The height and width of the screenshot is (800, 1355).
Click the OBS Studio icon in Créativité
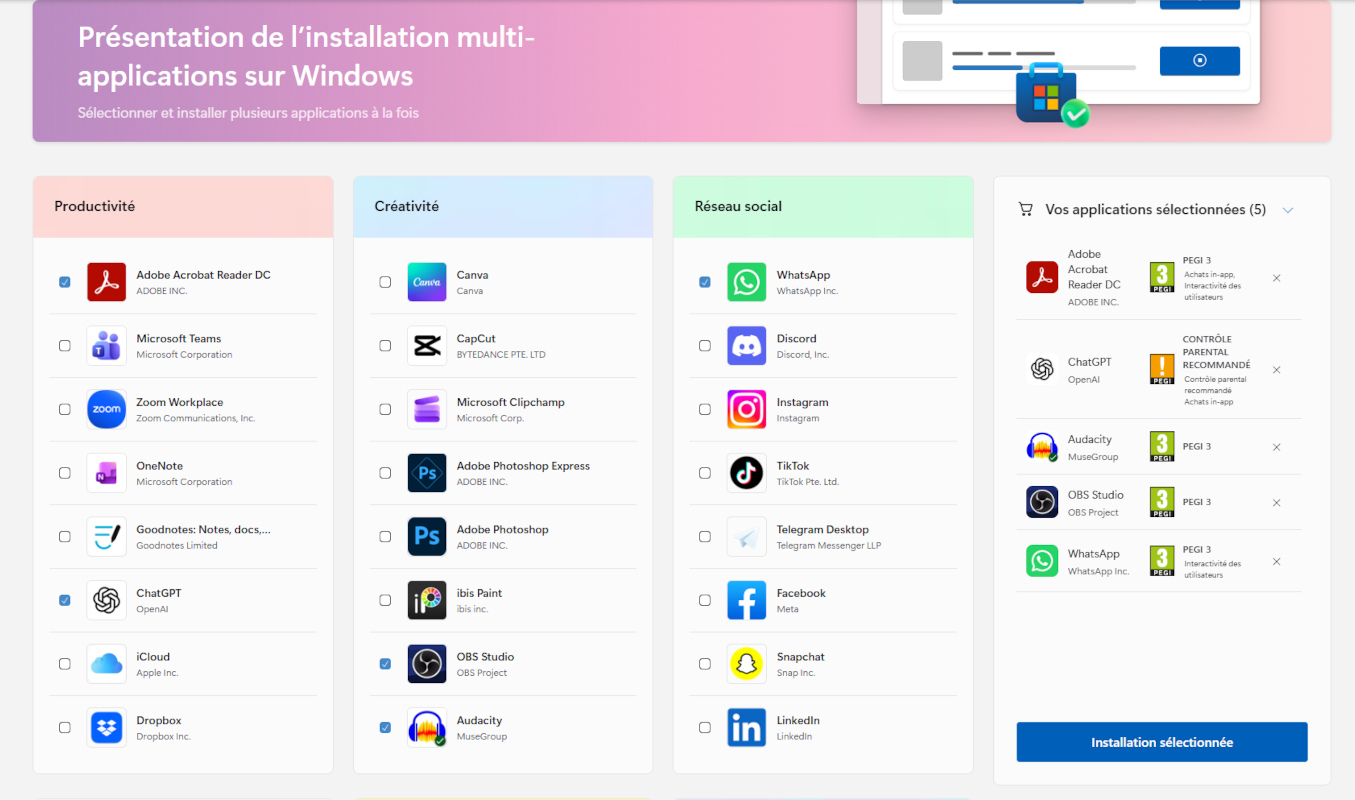click(x=426, y=663)
